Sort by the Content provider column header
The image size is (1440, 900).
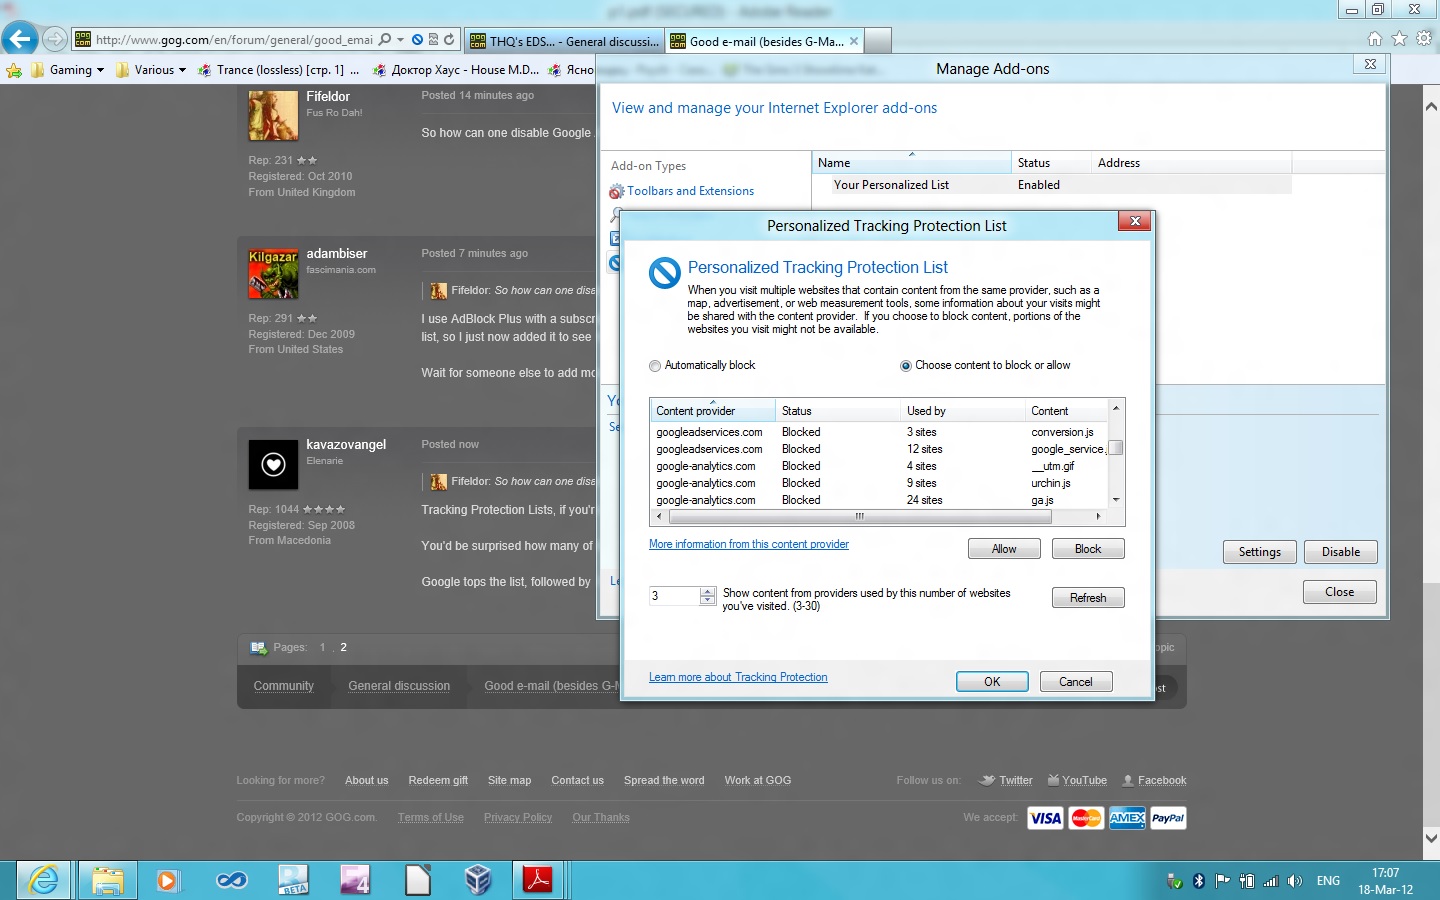[x=713, y=411]
